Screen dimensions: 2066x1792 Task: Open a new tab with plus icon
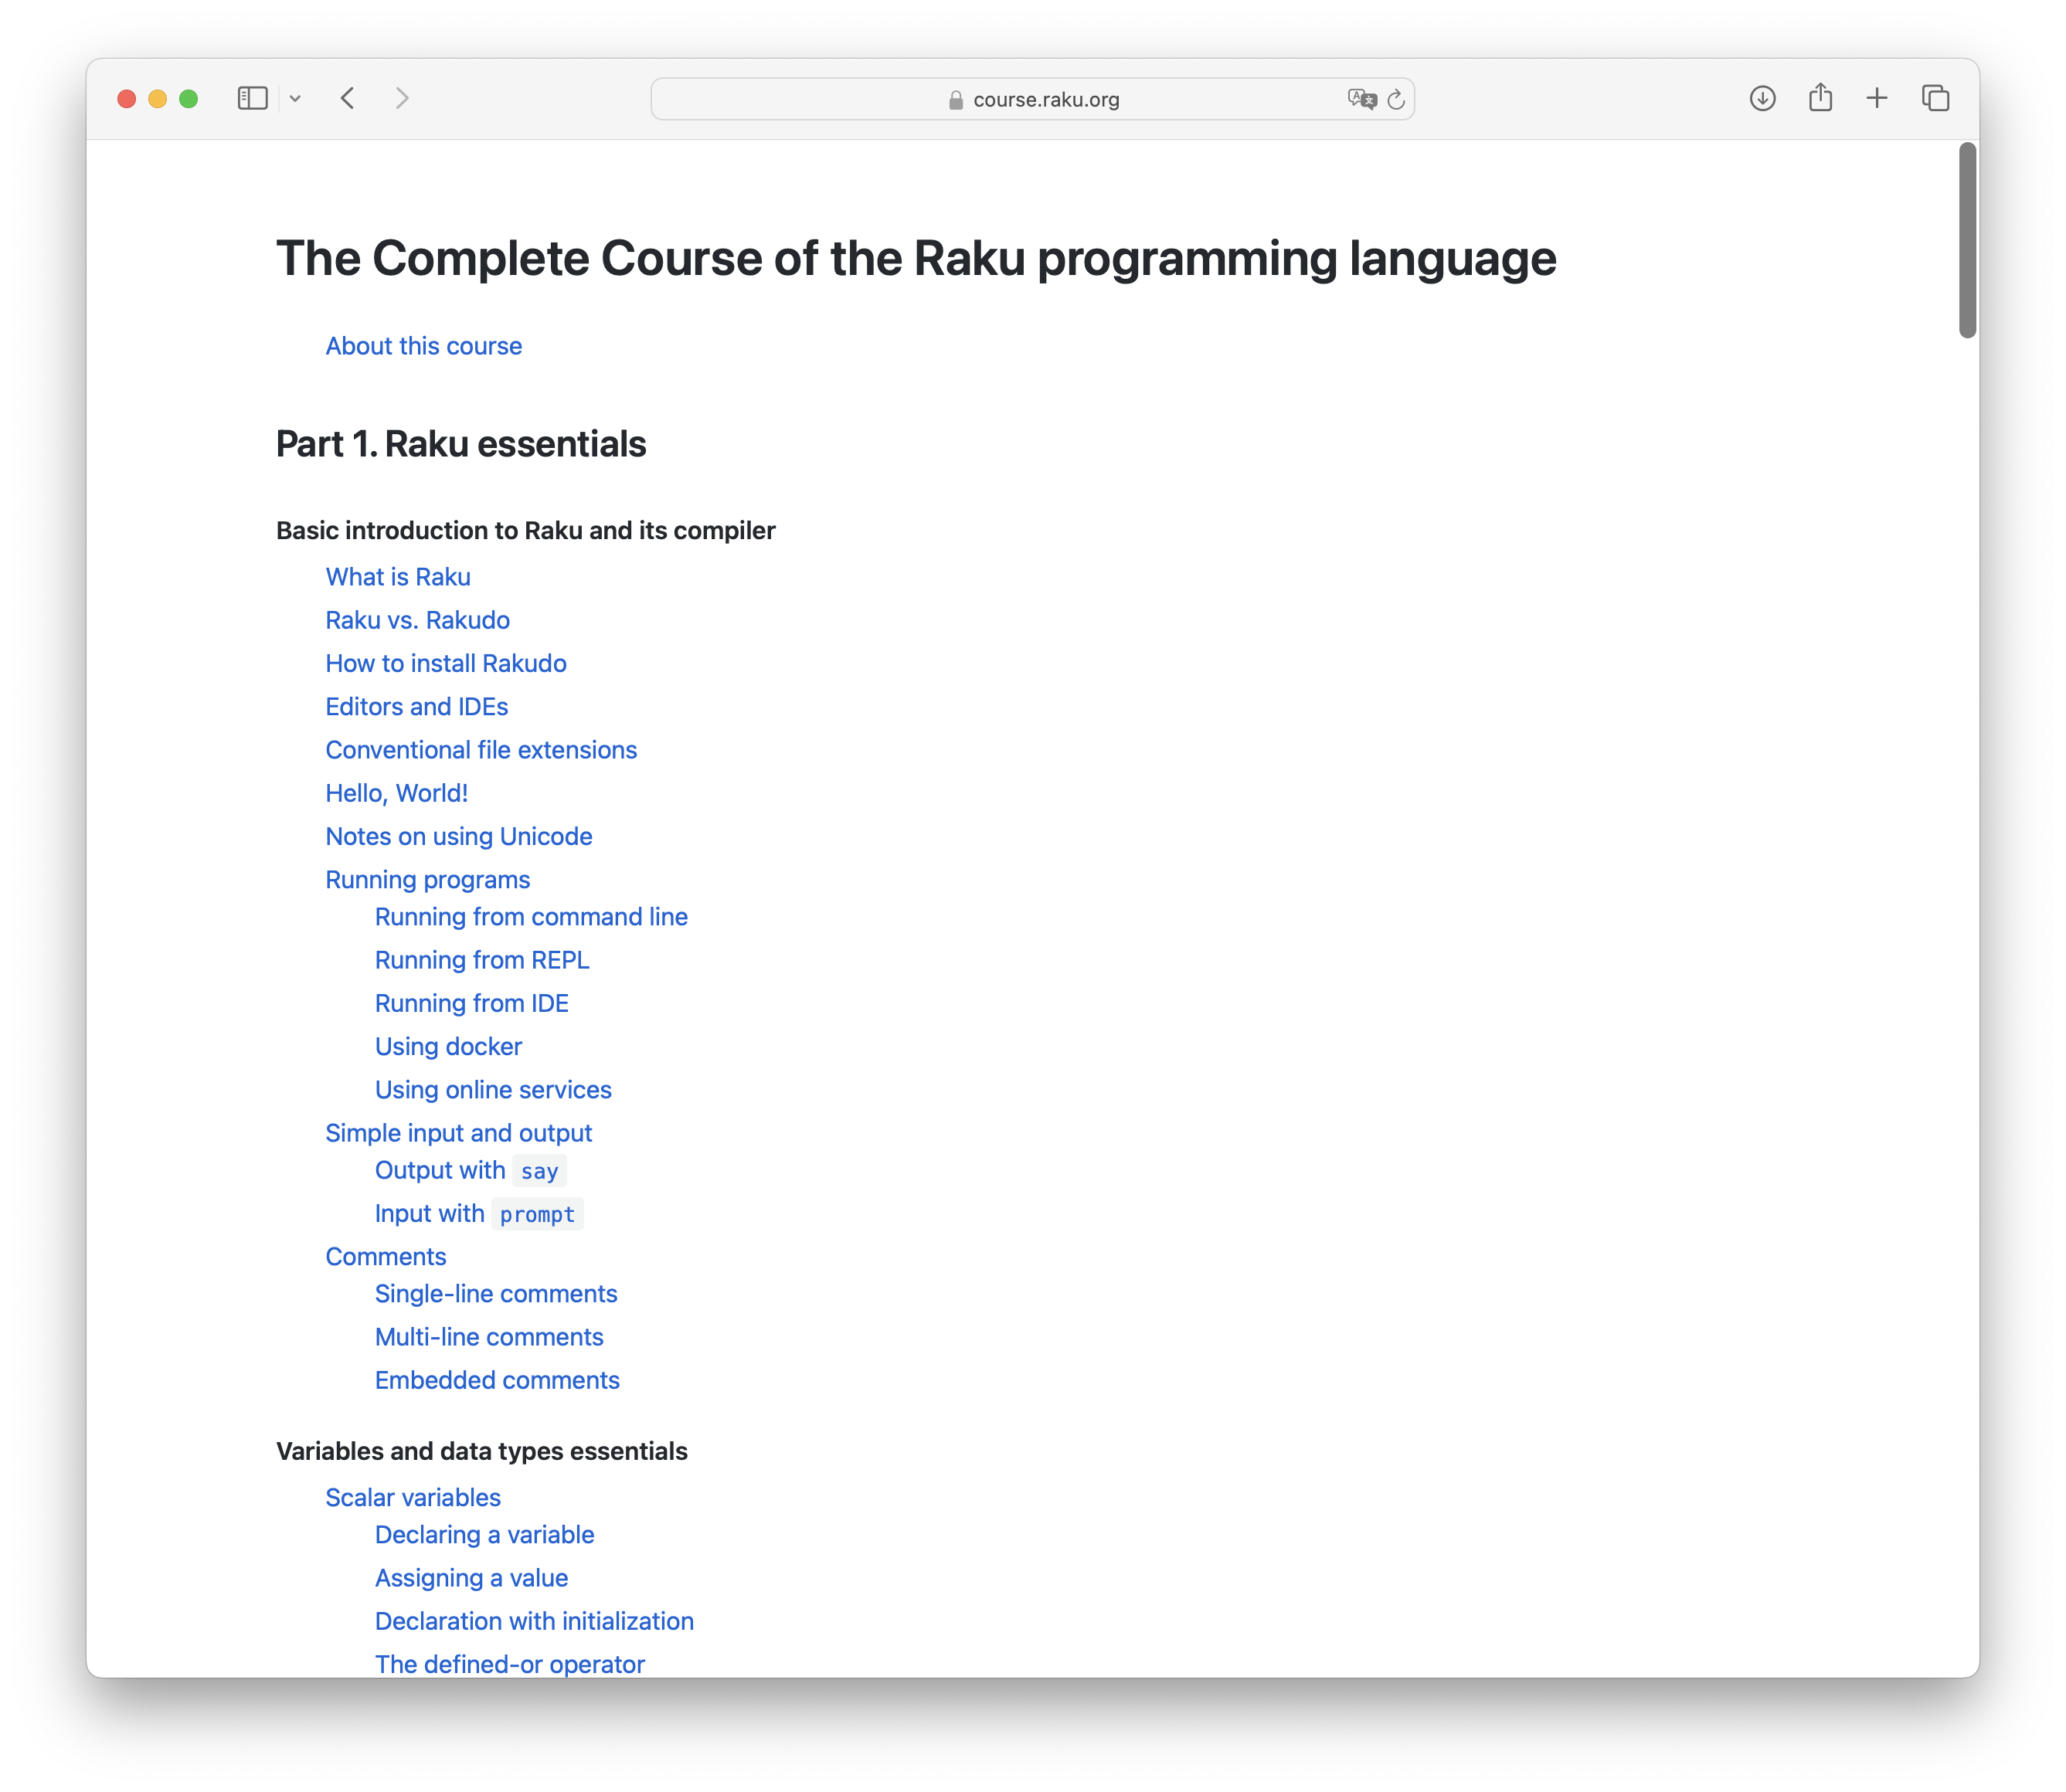pyautogui.click(x=1877, y=98)
